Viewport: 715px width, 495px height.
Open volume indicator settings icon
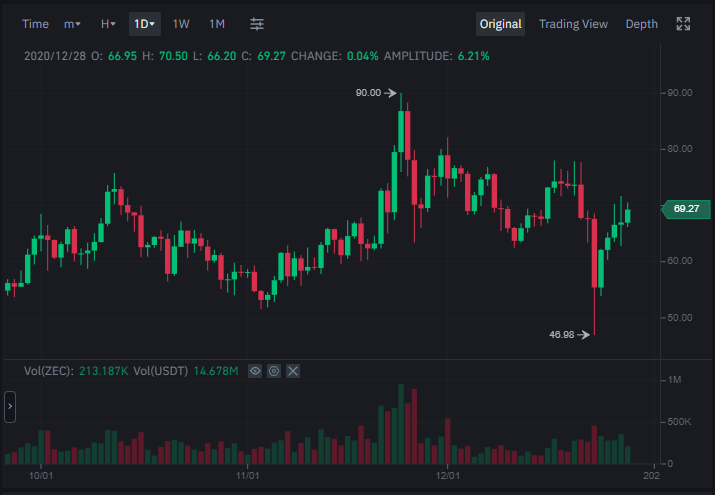coord(274,371)
